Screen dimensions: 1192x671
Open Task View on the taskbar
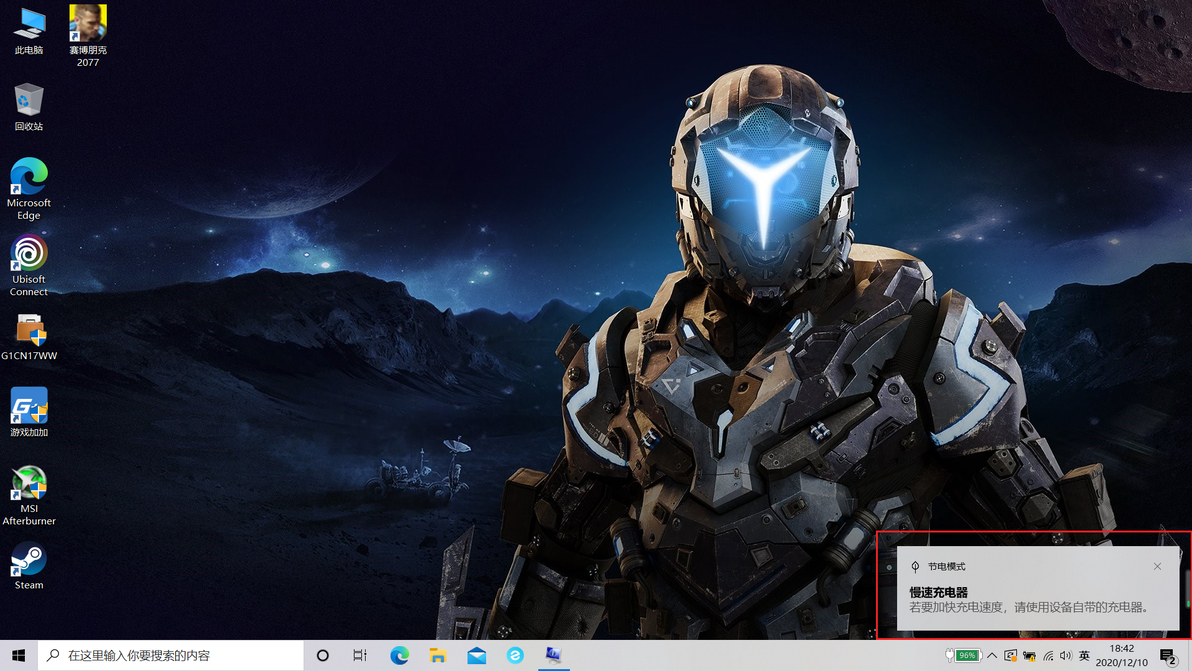[x=360, y=655]
